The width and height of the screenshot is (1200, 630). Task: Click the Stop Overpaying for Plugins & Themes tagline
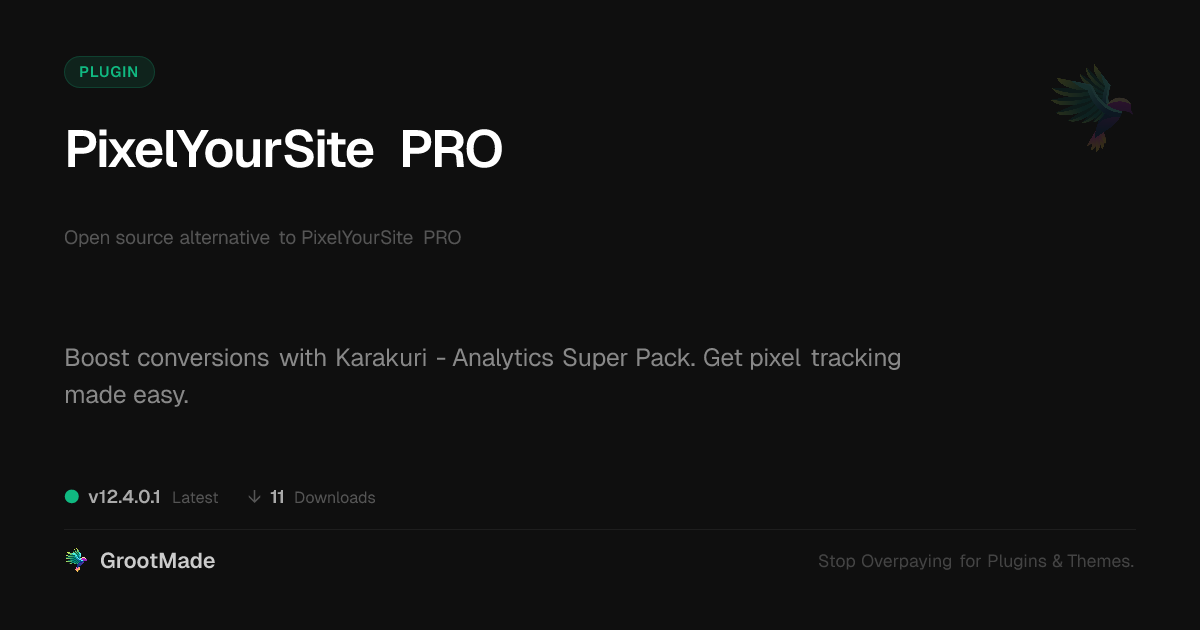[975, 561]
